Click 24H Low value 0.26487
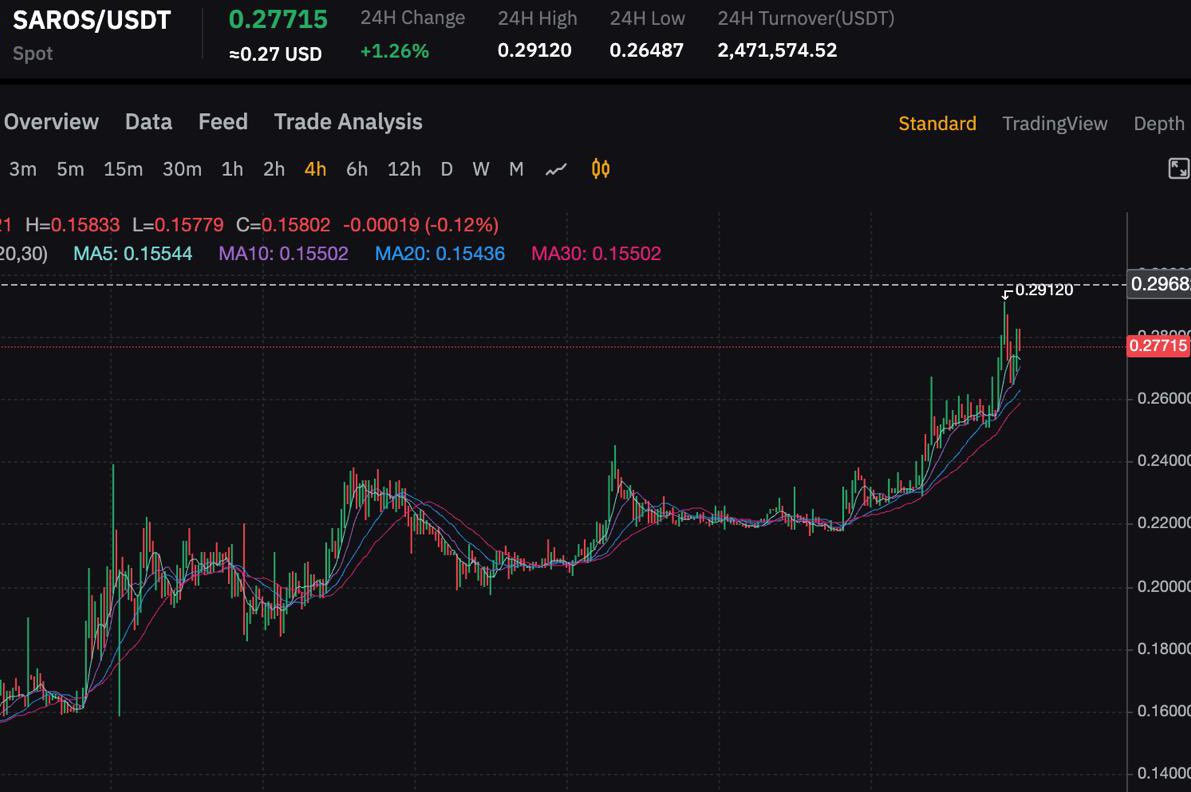Image resolution: width=1191 pixels, height=792 pixels. (x=646, y=50)
